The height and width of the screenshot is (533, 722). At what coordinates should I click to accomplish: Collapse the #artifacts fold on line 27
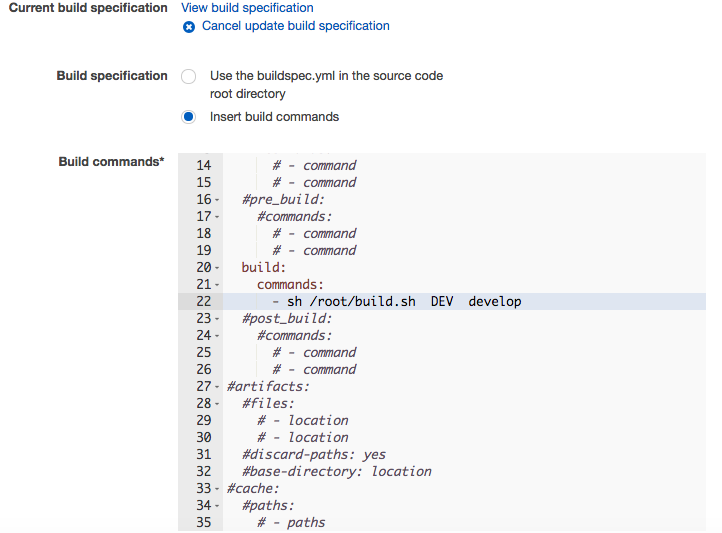pos(216,387)
